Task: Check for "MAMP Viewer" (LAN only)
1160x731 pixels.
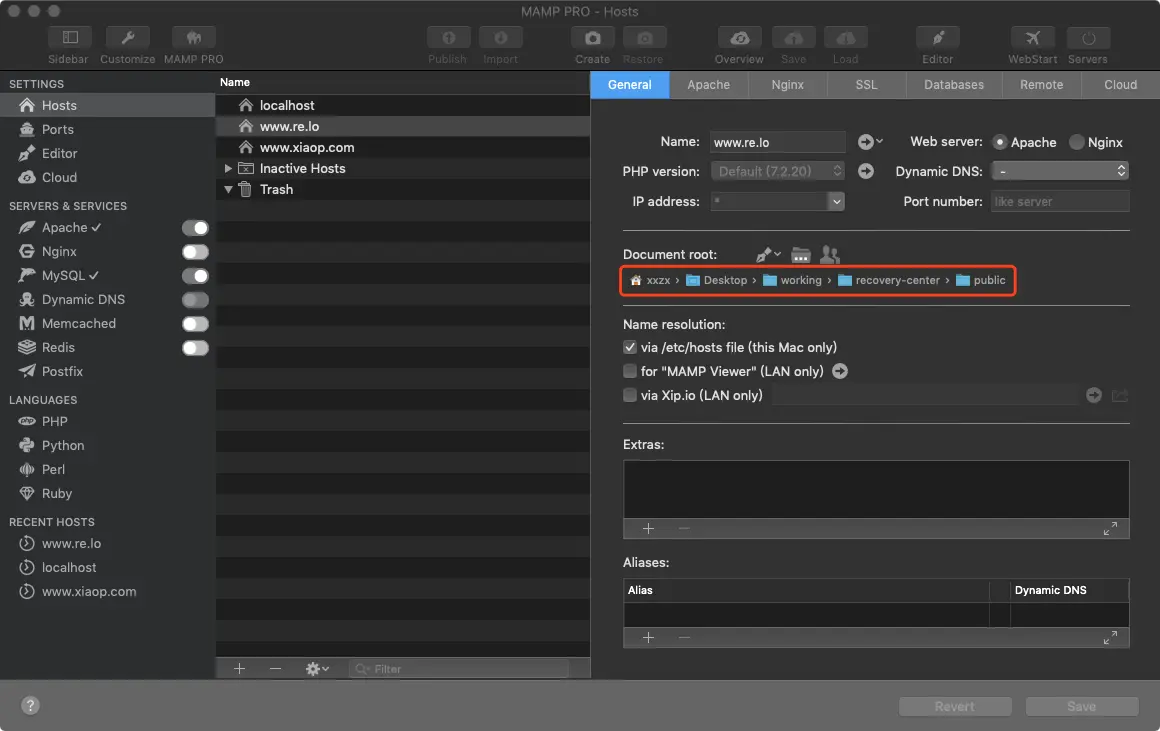Action: pyautogui.click(x=630, y=371)
